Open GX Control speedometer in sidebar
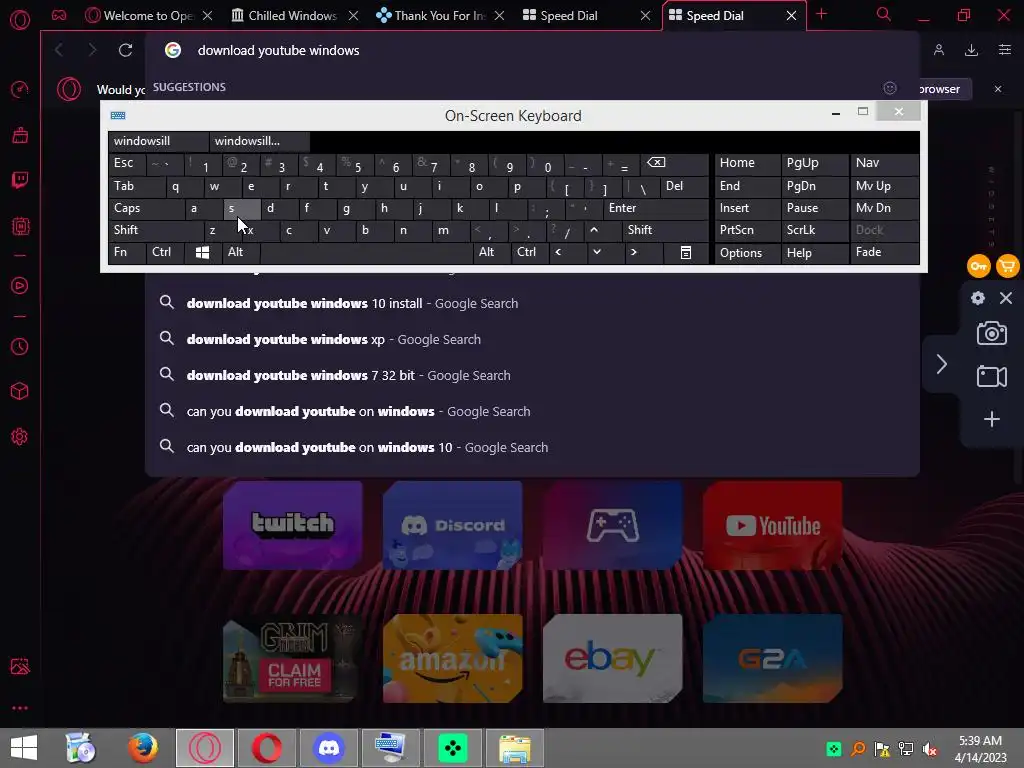 tap(20, 89)
